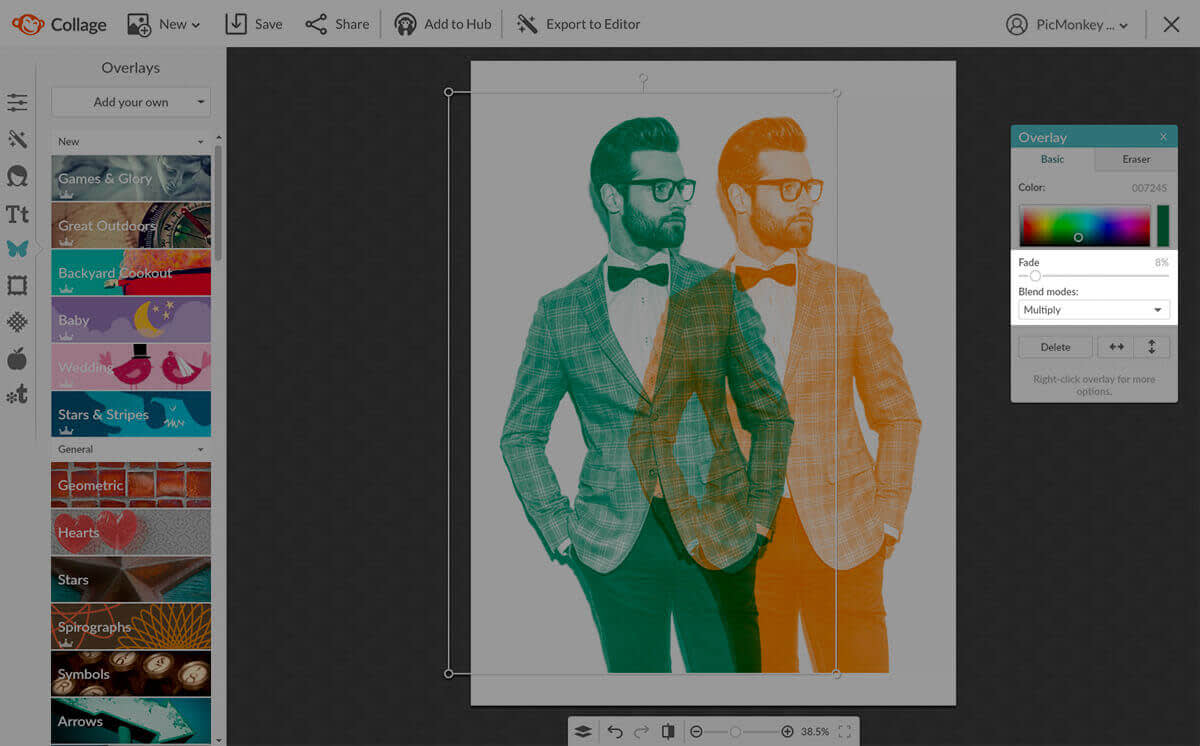Switch to the Eraser tab

[1136, 159]
